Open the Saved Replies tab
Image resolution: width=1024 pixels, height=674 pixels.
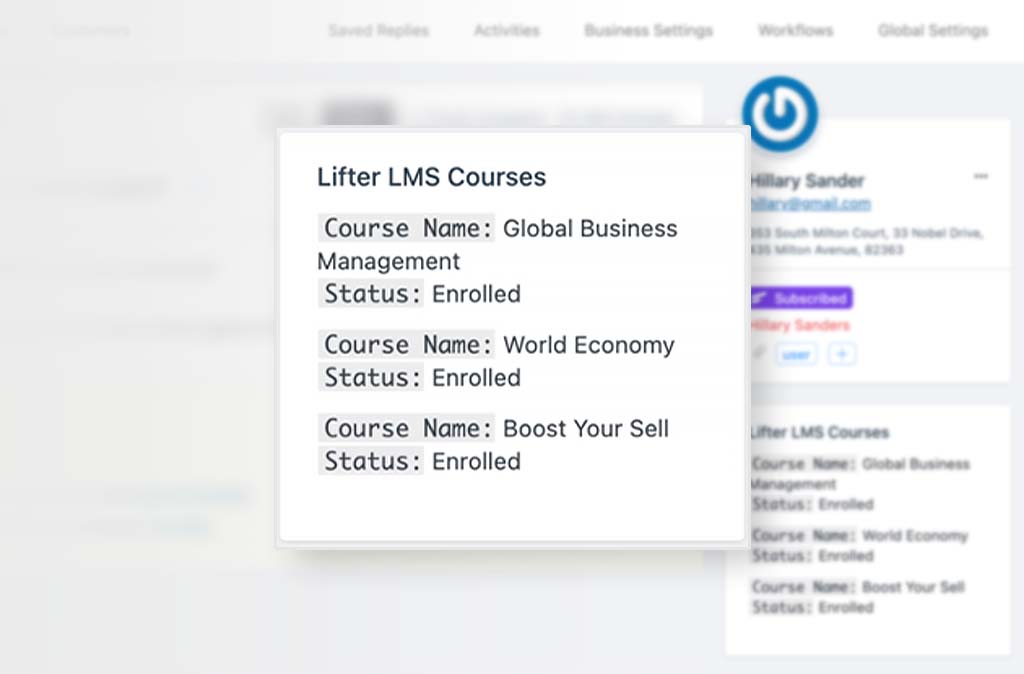(x=378, y=30)
